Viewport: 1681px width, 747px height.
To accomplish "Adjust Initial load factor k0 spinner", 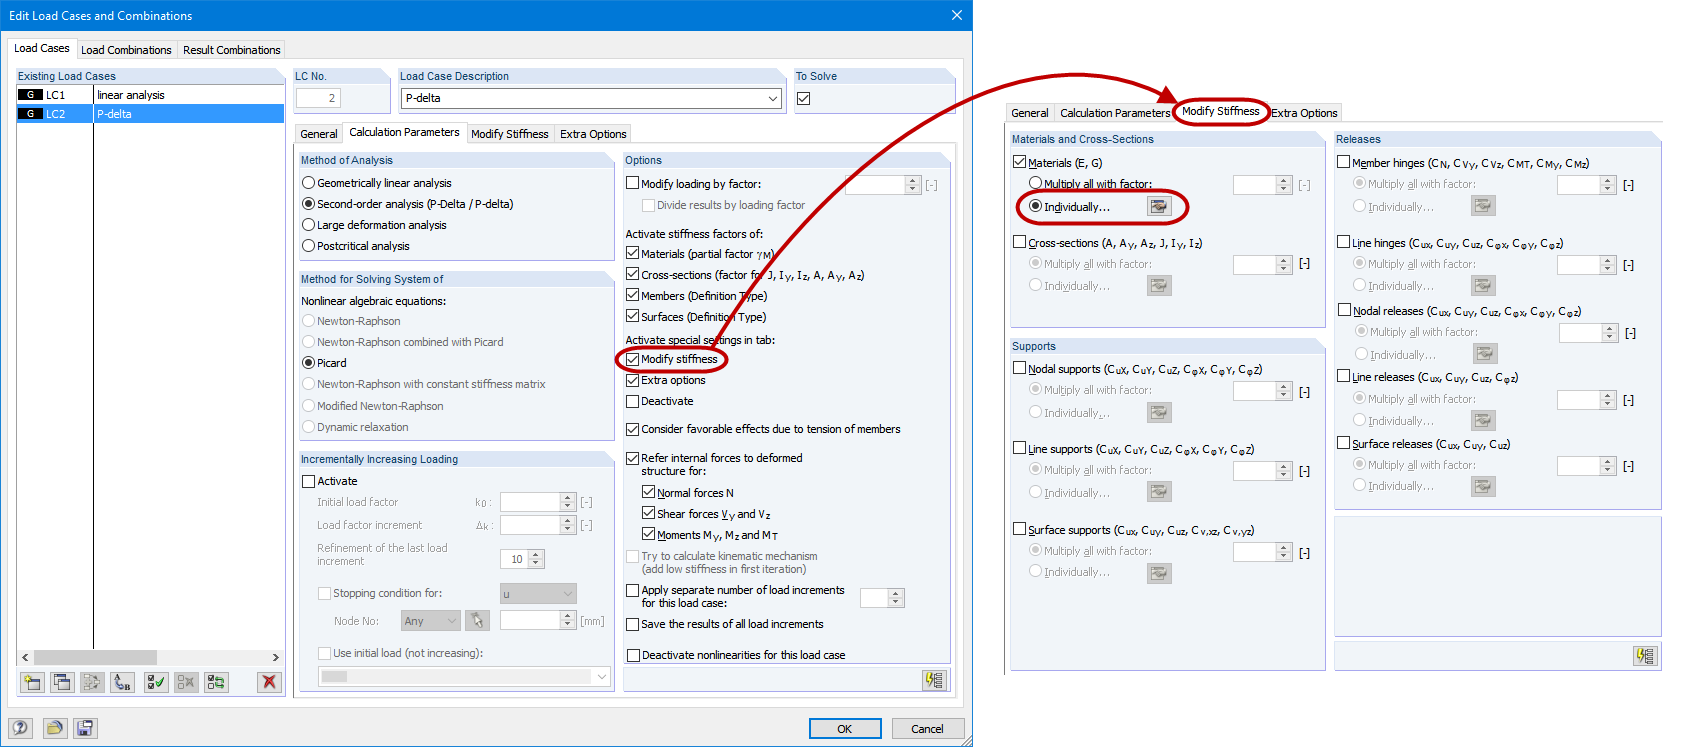I will [x=568, y=502].
